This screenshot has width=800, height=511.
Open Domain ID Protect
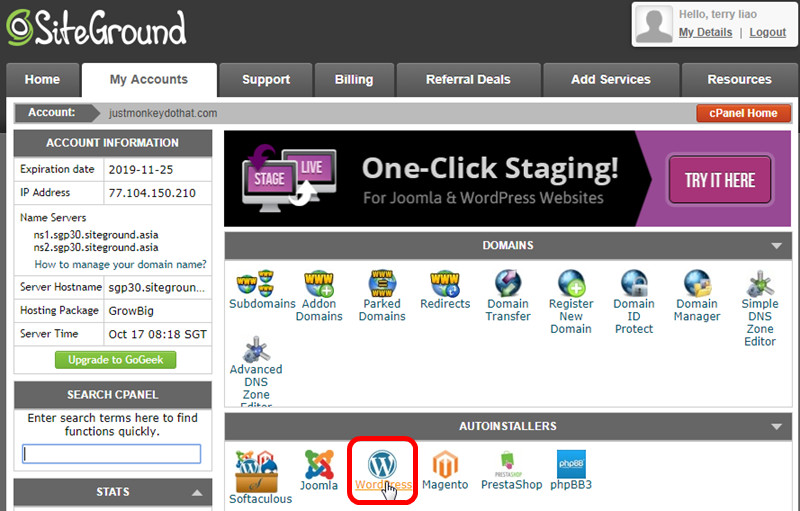click(634, 302)
